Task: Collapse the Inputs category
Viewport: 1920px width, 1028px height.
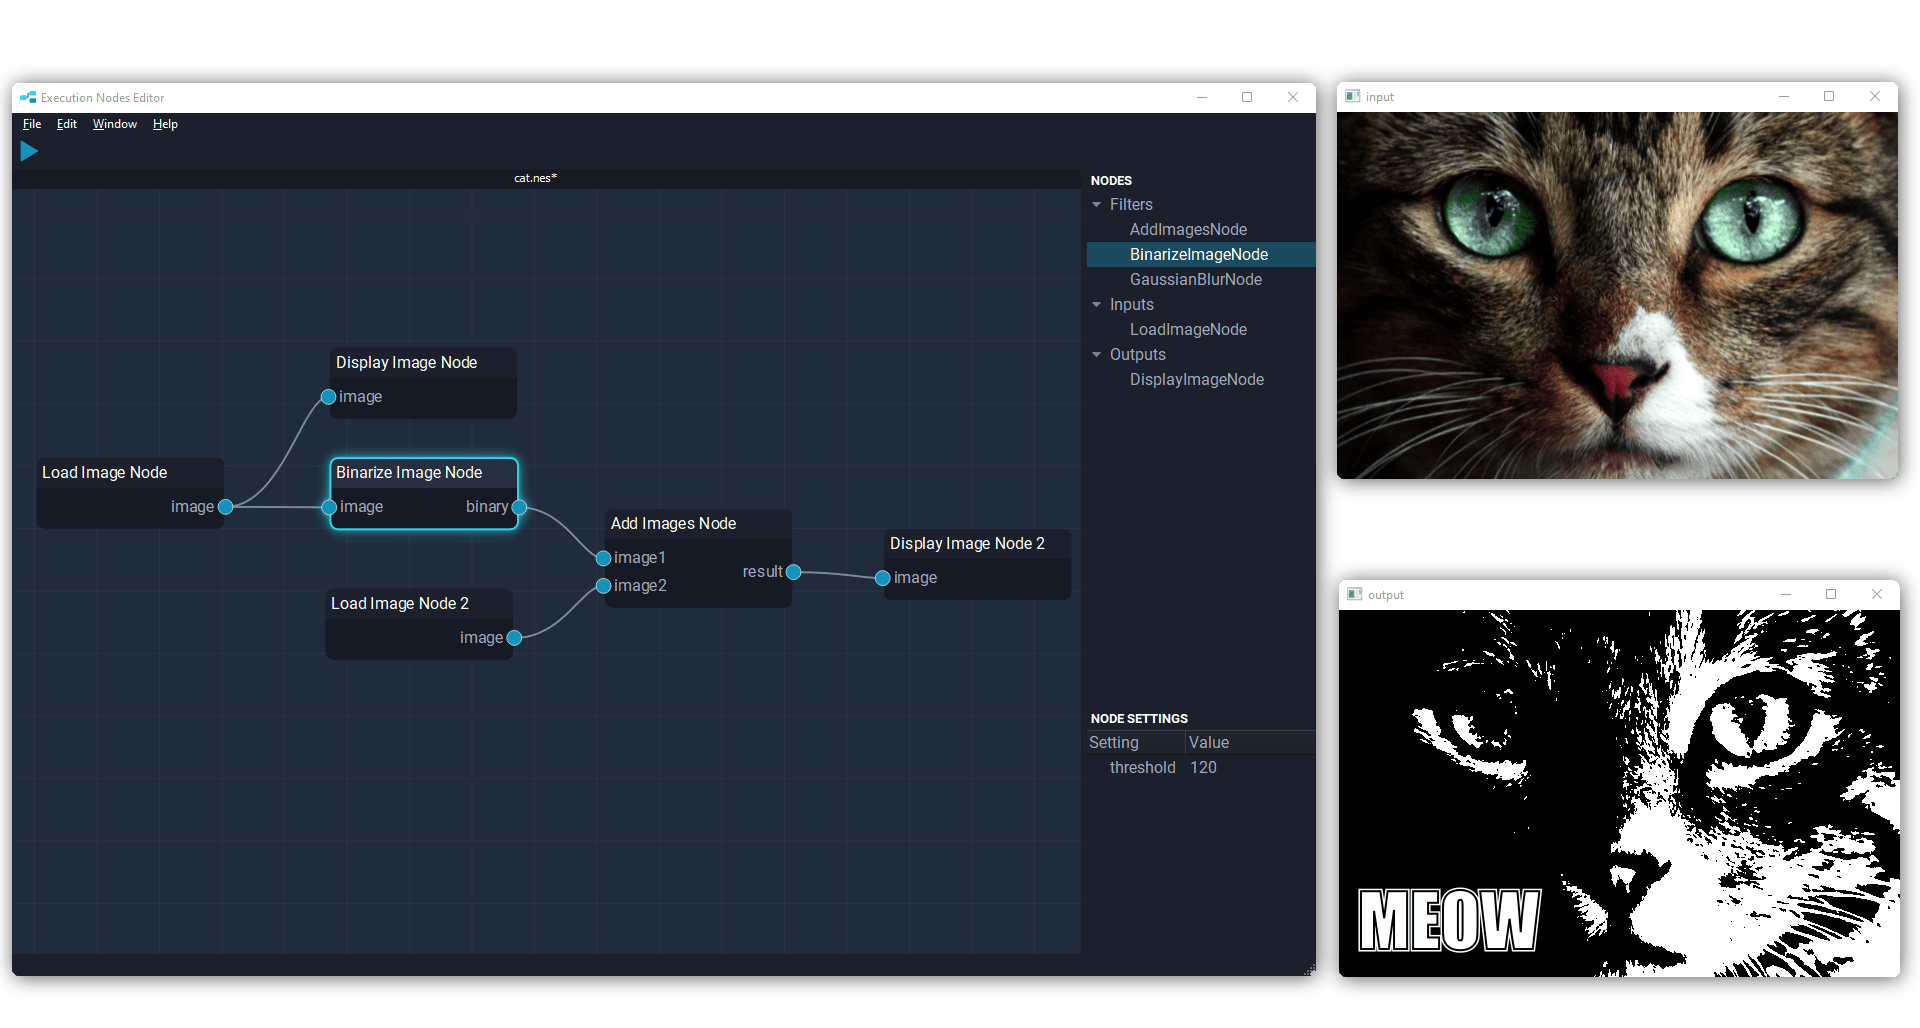Action: pyautogui.click(x=1097, y=305)
